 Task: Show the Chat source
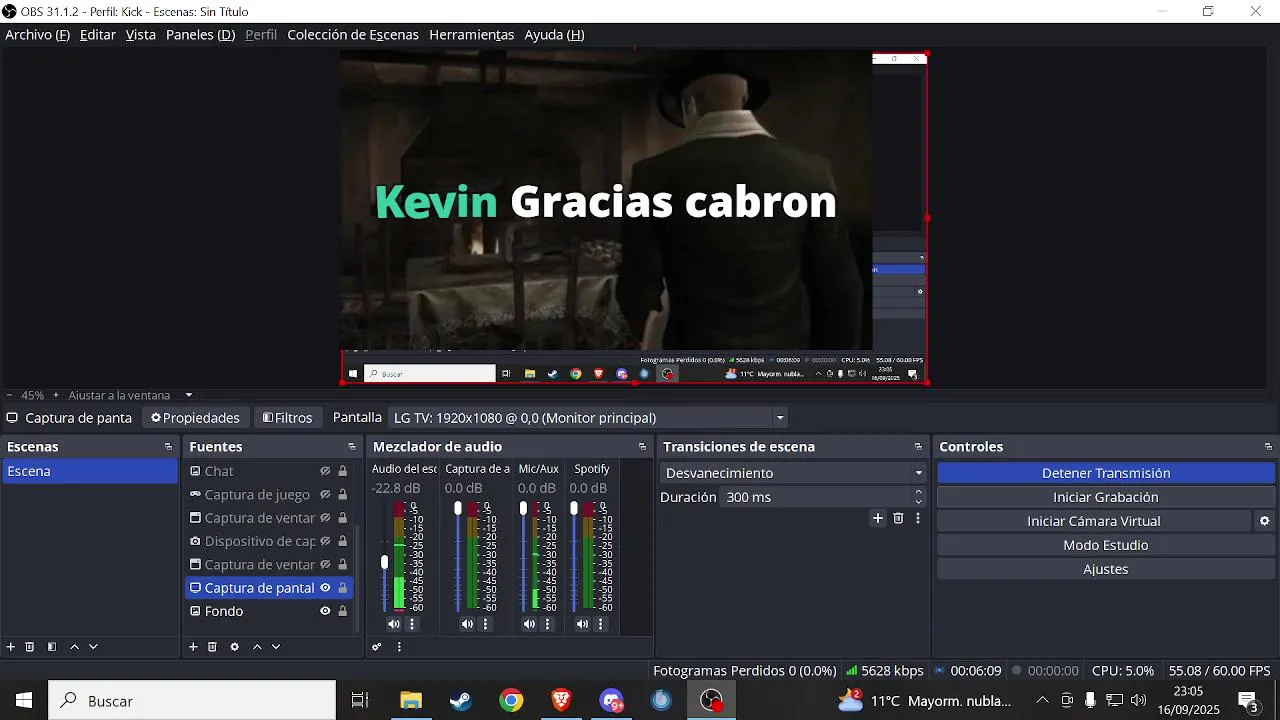tap(325, 471)
